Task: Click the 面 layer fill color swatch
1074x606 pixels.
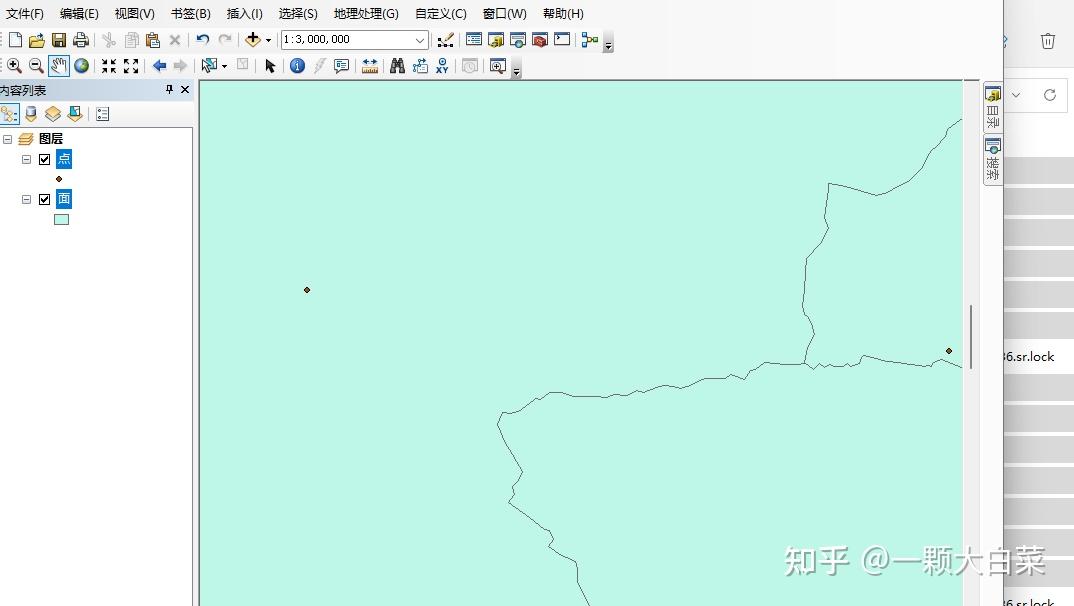Action: [x=61, y=218]
